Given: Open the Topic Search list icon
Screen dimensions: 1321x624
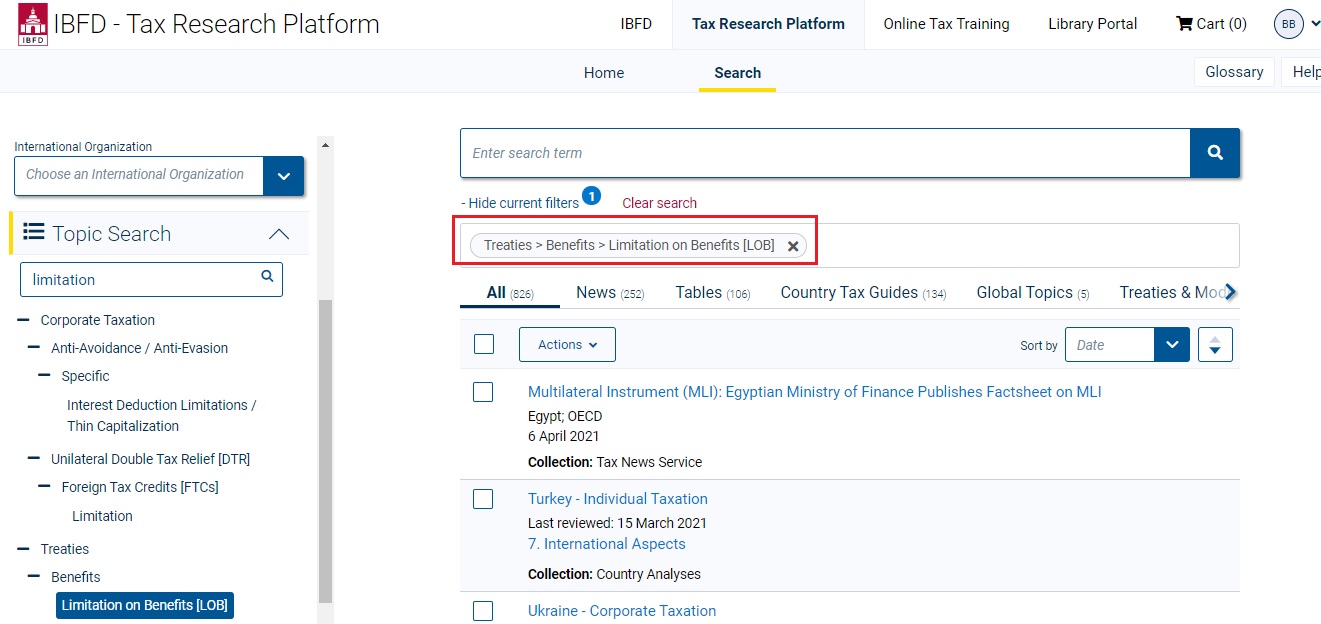Looking at the screenshot, I should tap(34, 232).
